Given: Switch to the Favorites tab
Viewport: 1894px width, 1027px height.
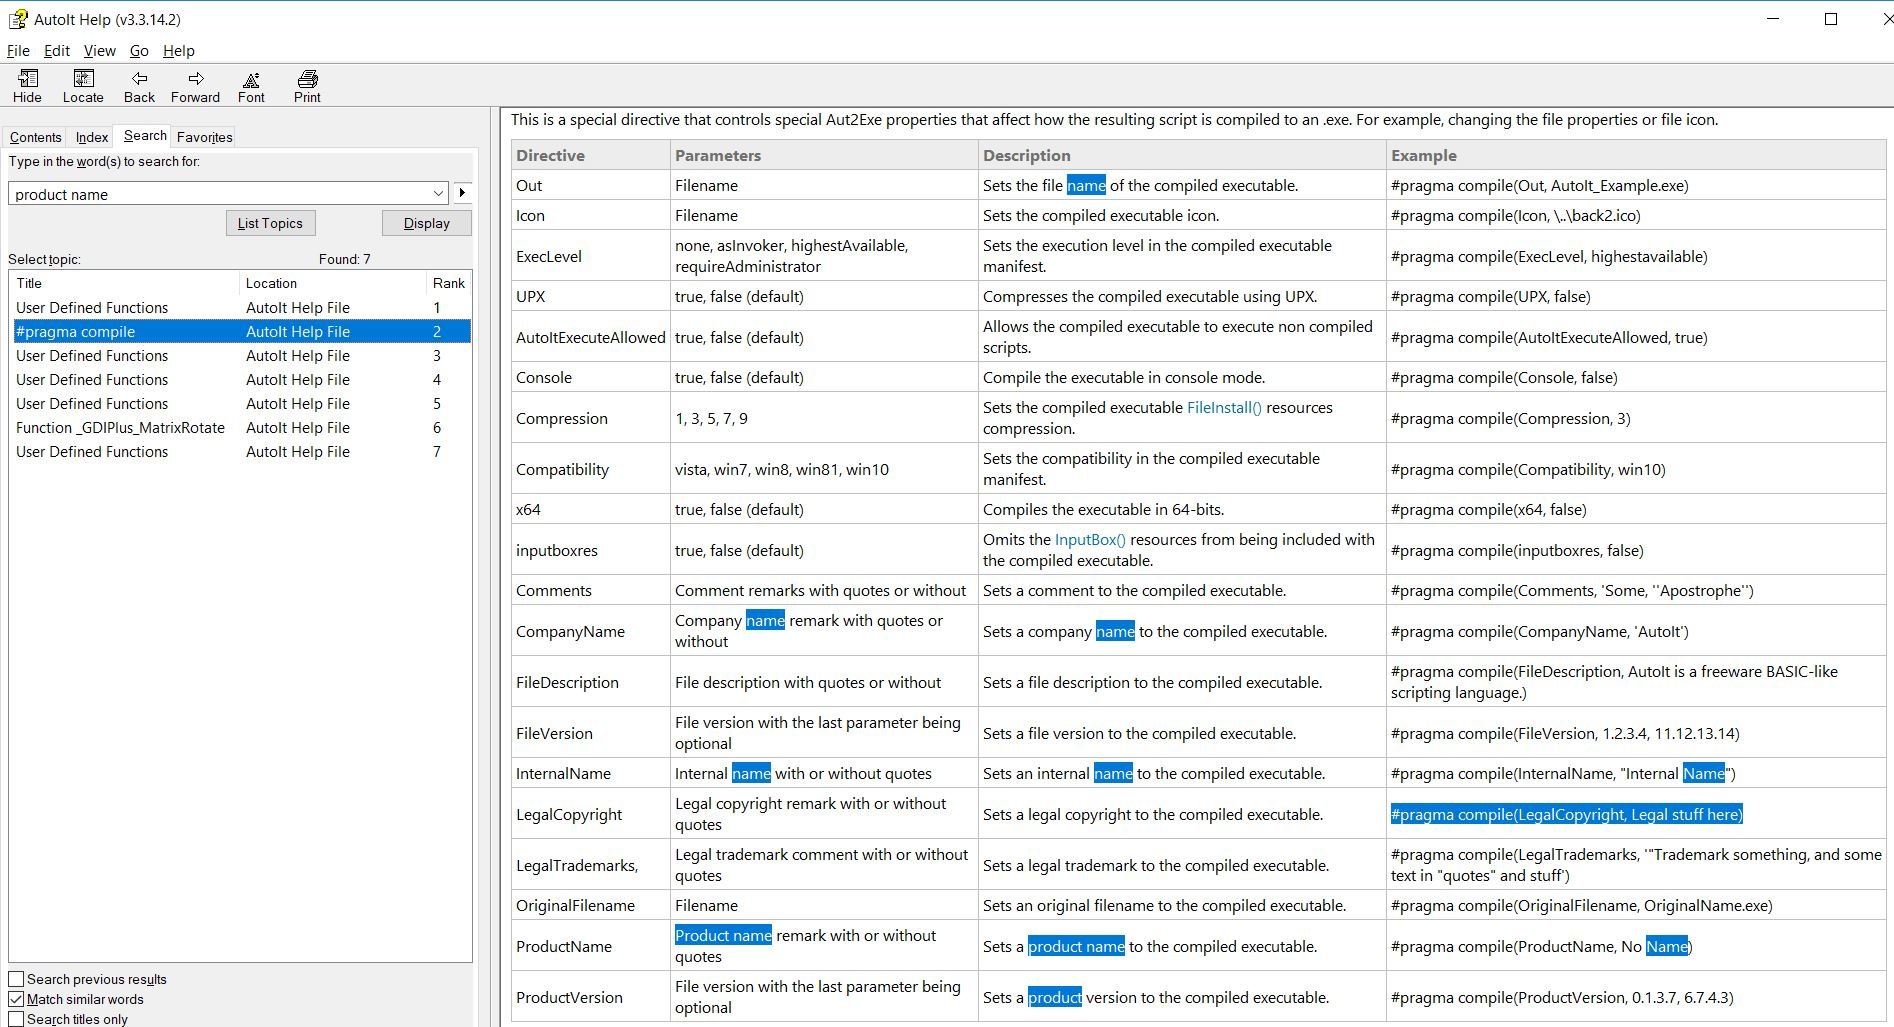Looking at the screenshot, I should (x=205, y=137).
